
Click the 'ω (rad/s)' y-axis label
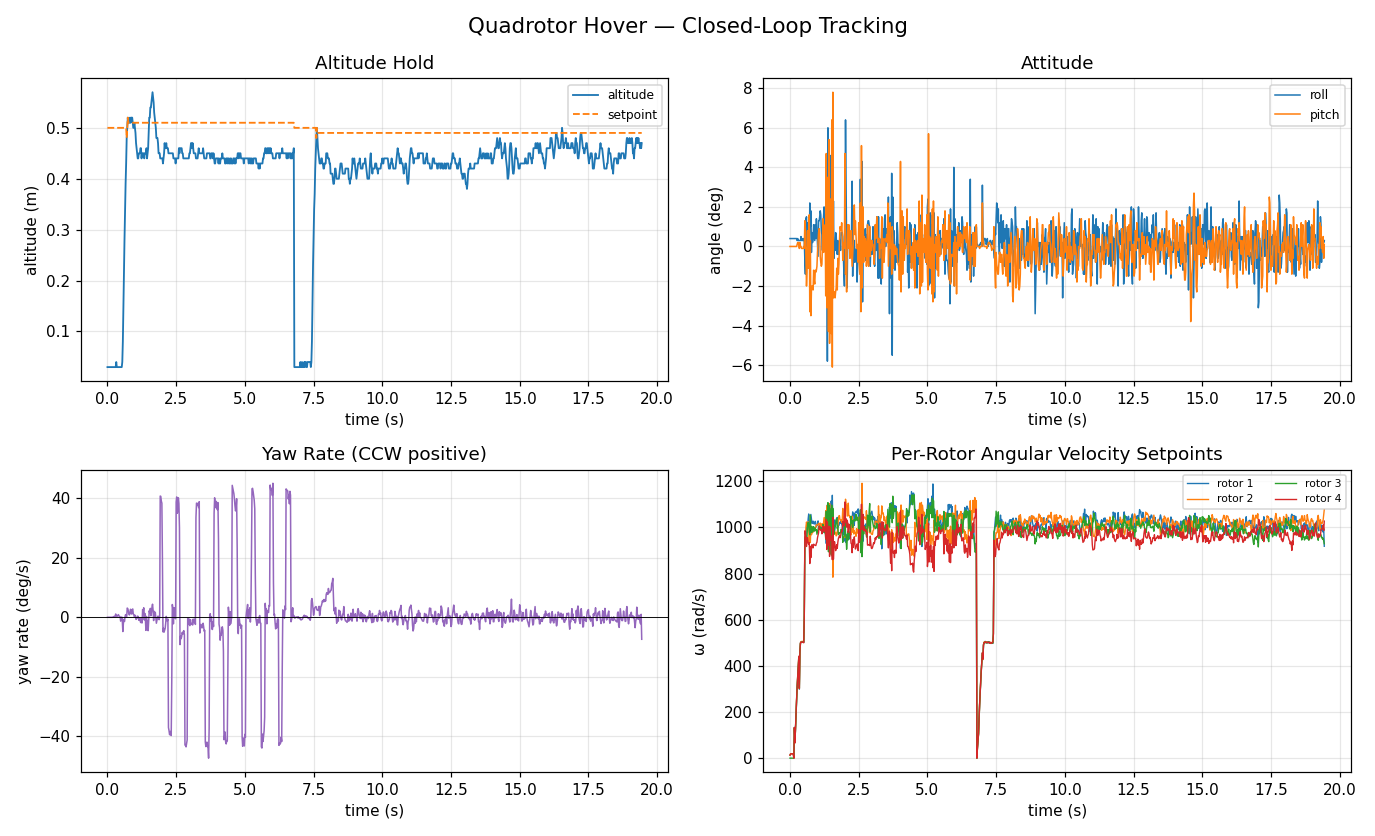pyautogui.click(x=699, y=621)
